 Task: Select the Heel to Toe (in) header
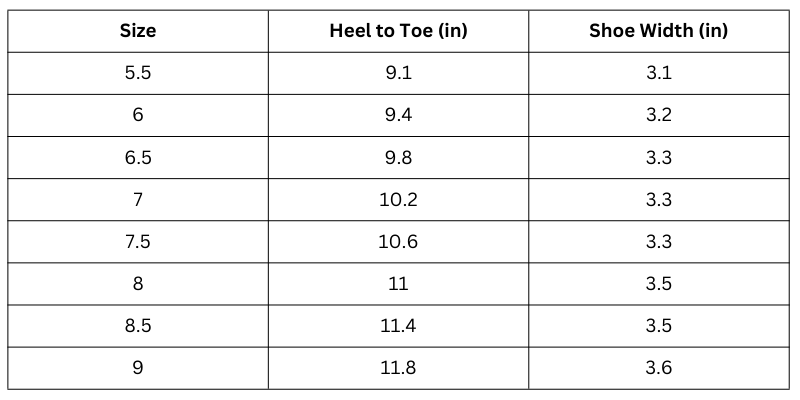(398, 30)
